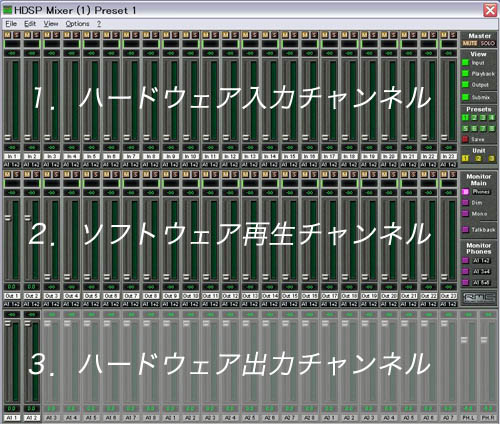Open routing dropdown below Out 23
This screenshot has width=500, height=424.
448,304
